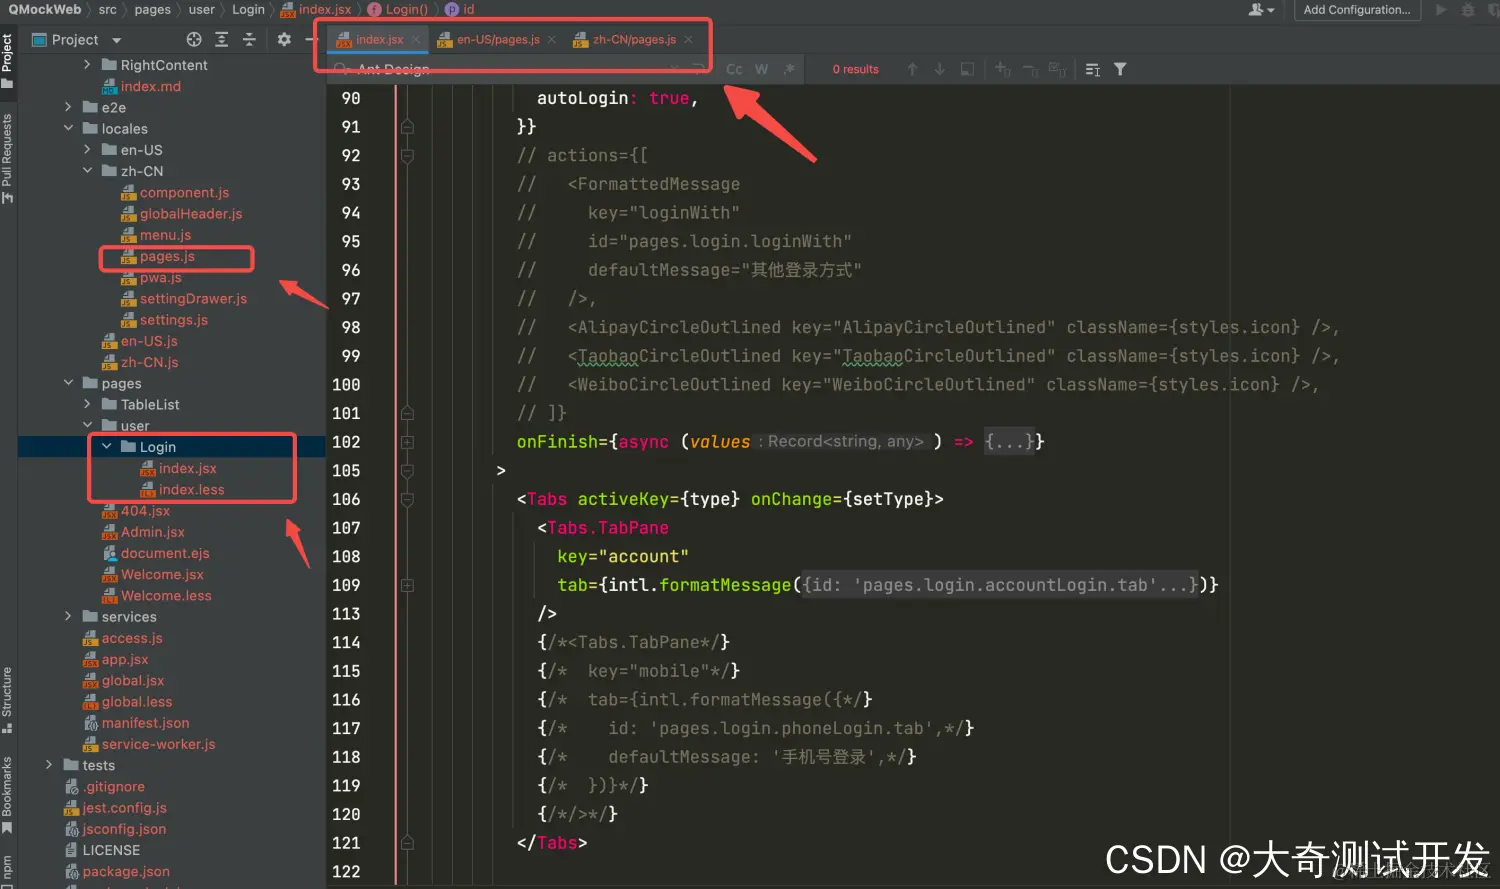The image size is (1500, 889).
Task: Expand the TableList folder
Action: tap(87, 404)
